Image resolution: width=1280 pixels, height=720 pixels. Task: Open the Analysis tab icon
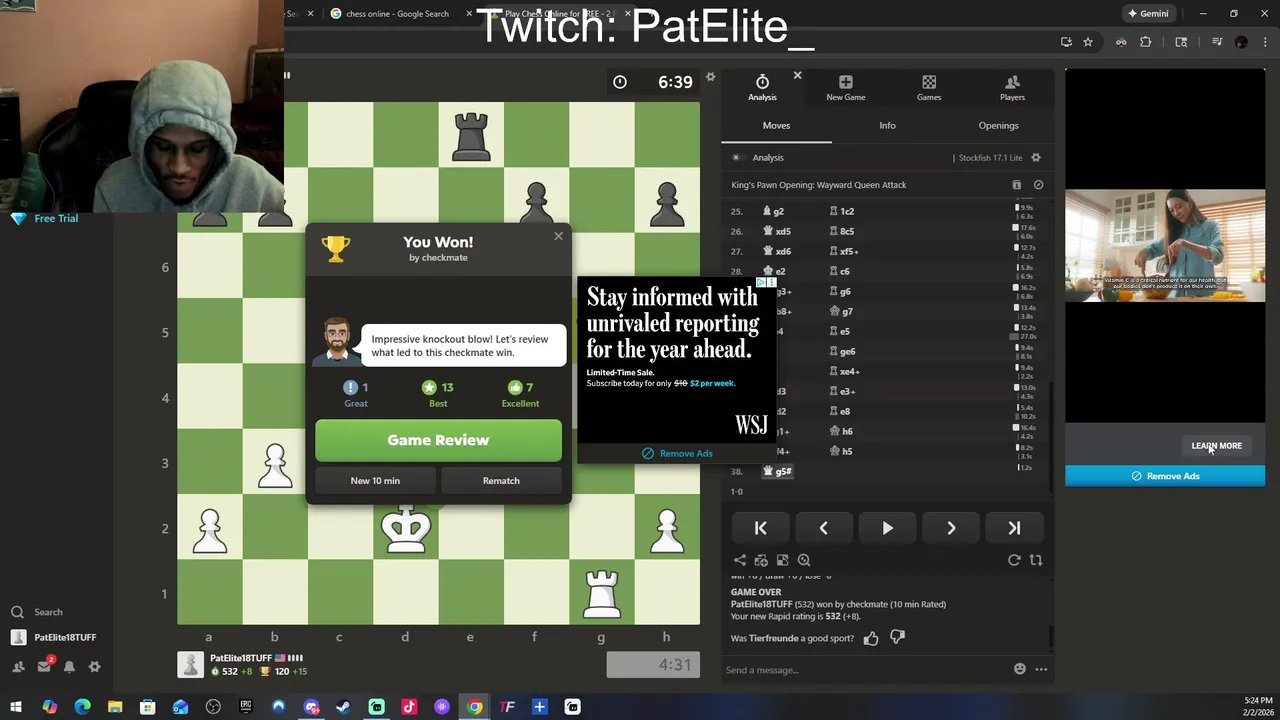762,87
